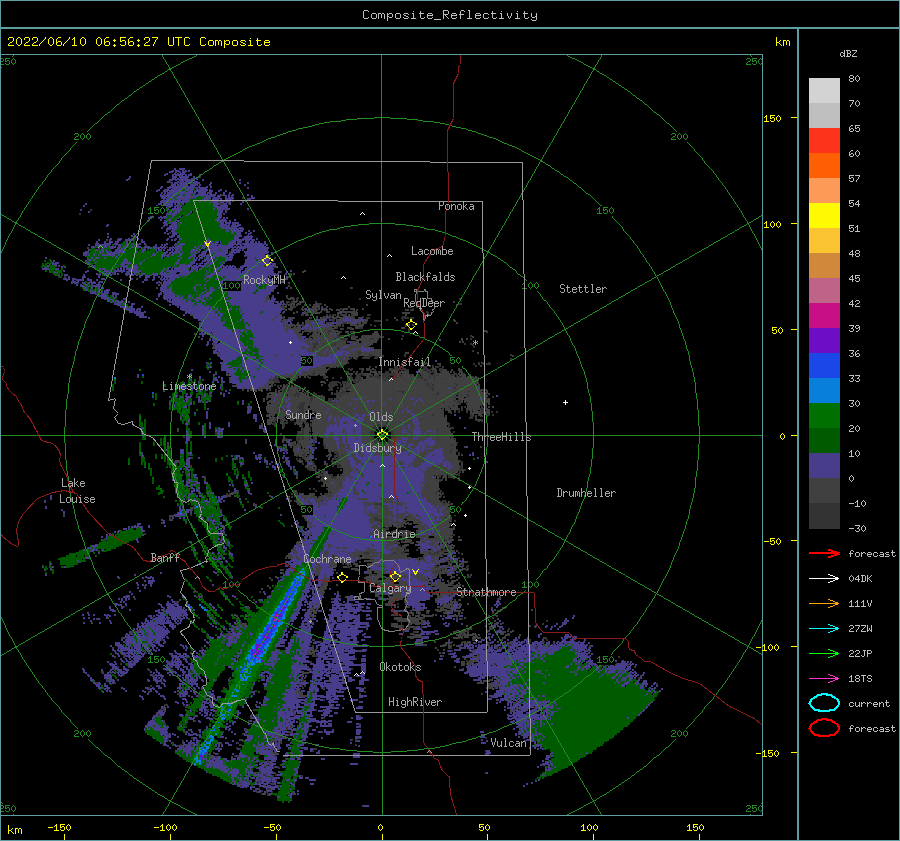Select the 54 dBZ yellow color swatch

(x=824, y=215)
